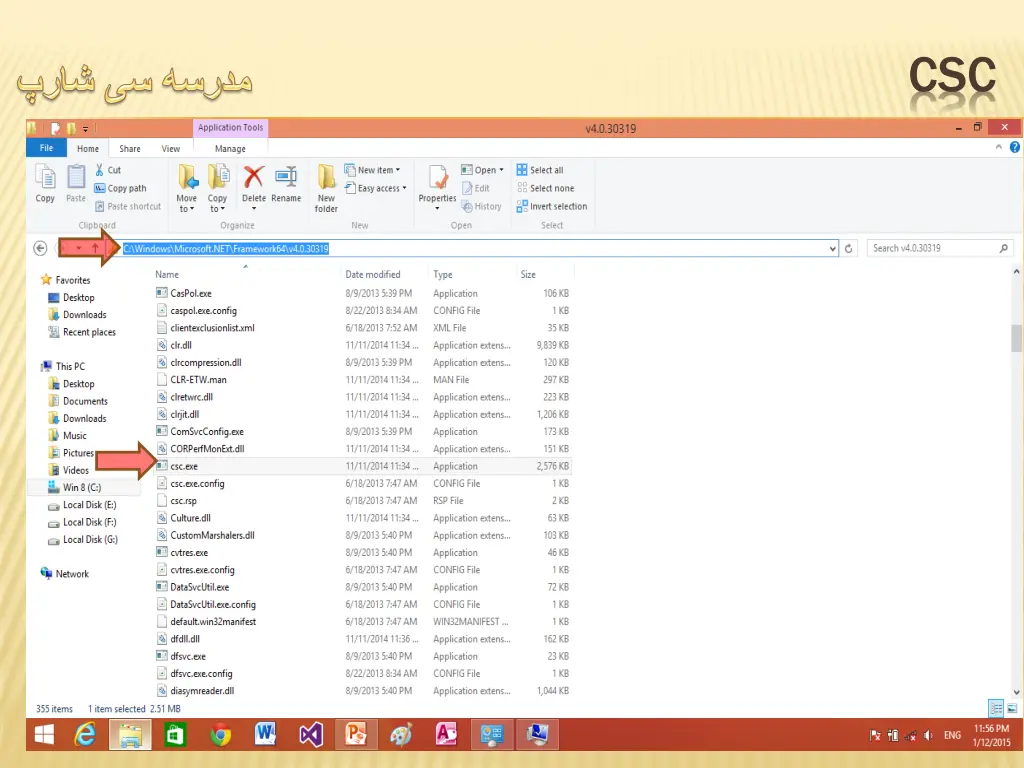Viewport: 1024px width, 768px height.
Task: Click the search magnifier icon
Action: [1004, 248]
